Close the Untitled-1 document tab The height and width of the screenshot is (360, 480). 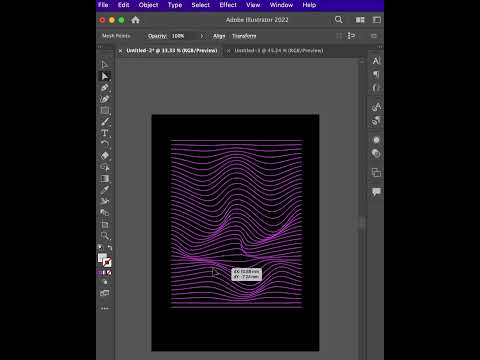click(228, 51)
